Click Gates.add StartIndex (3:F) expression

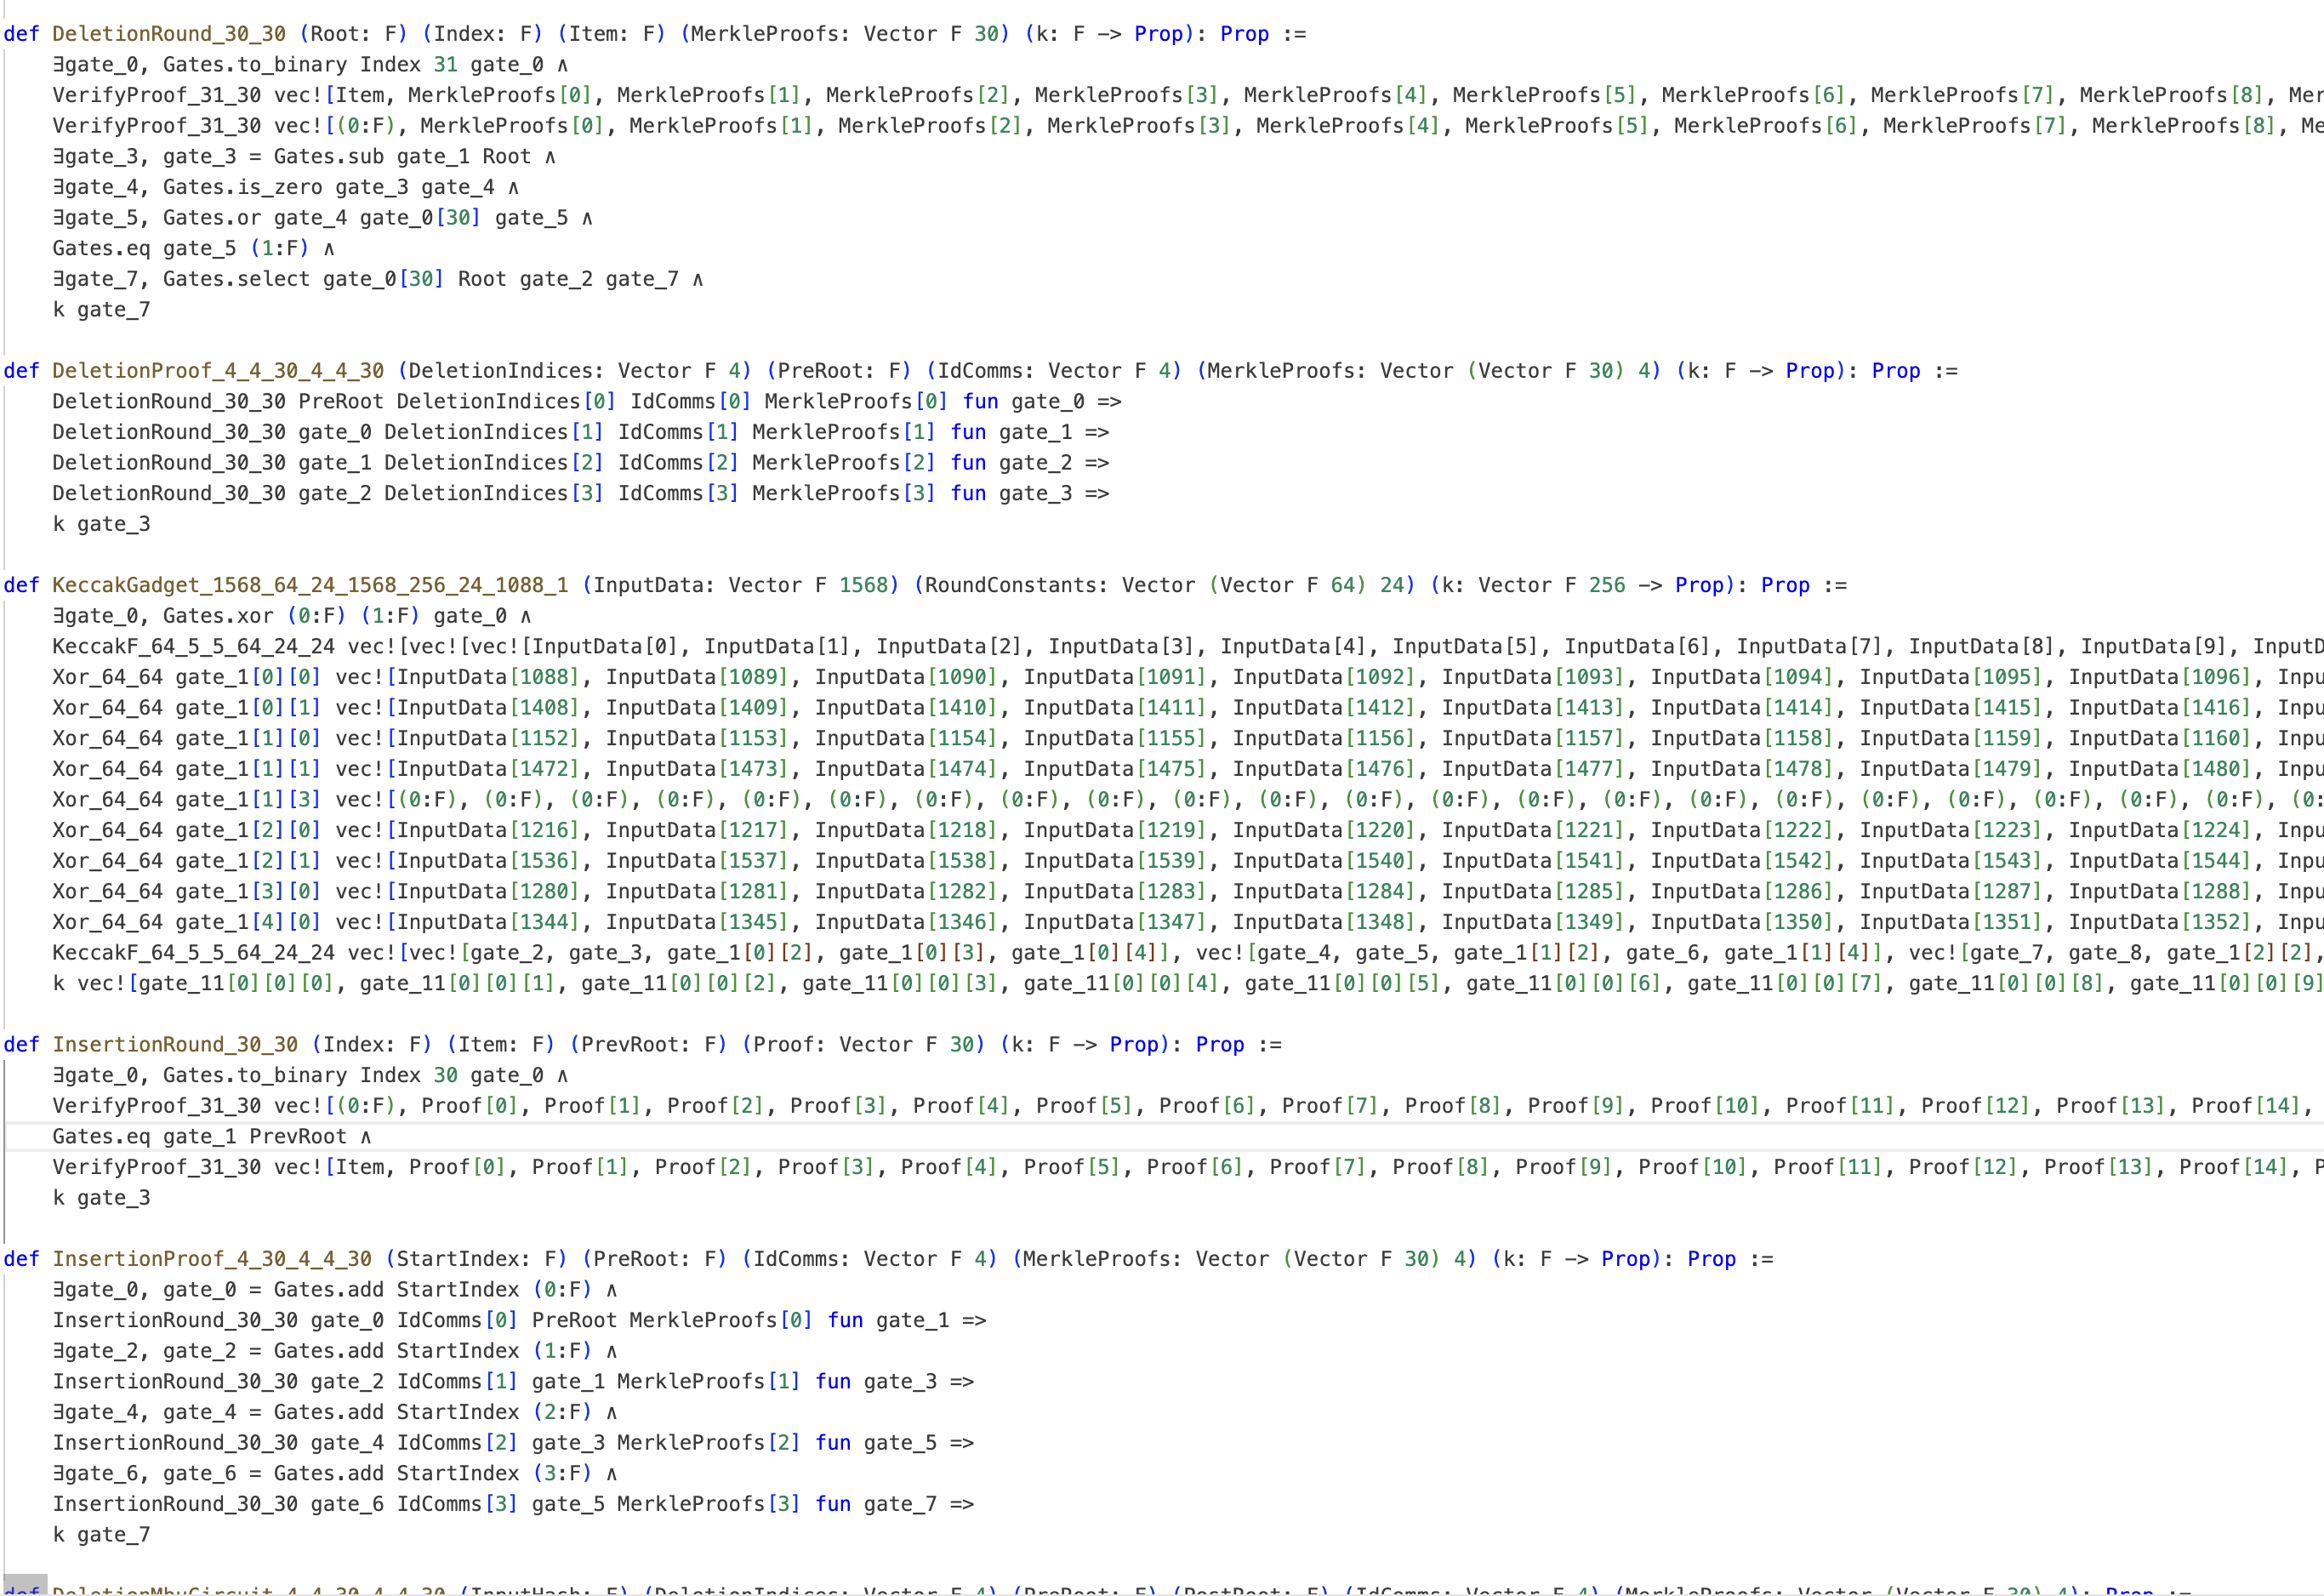point(432,1474)
